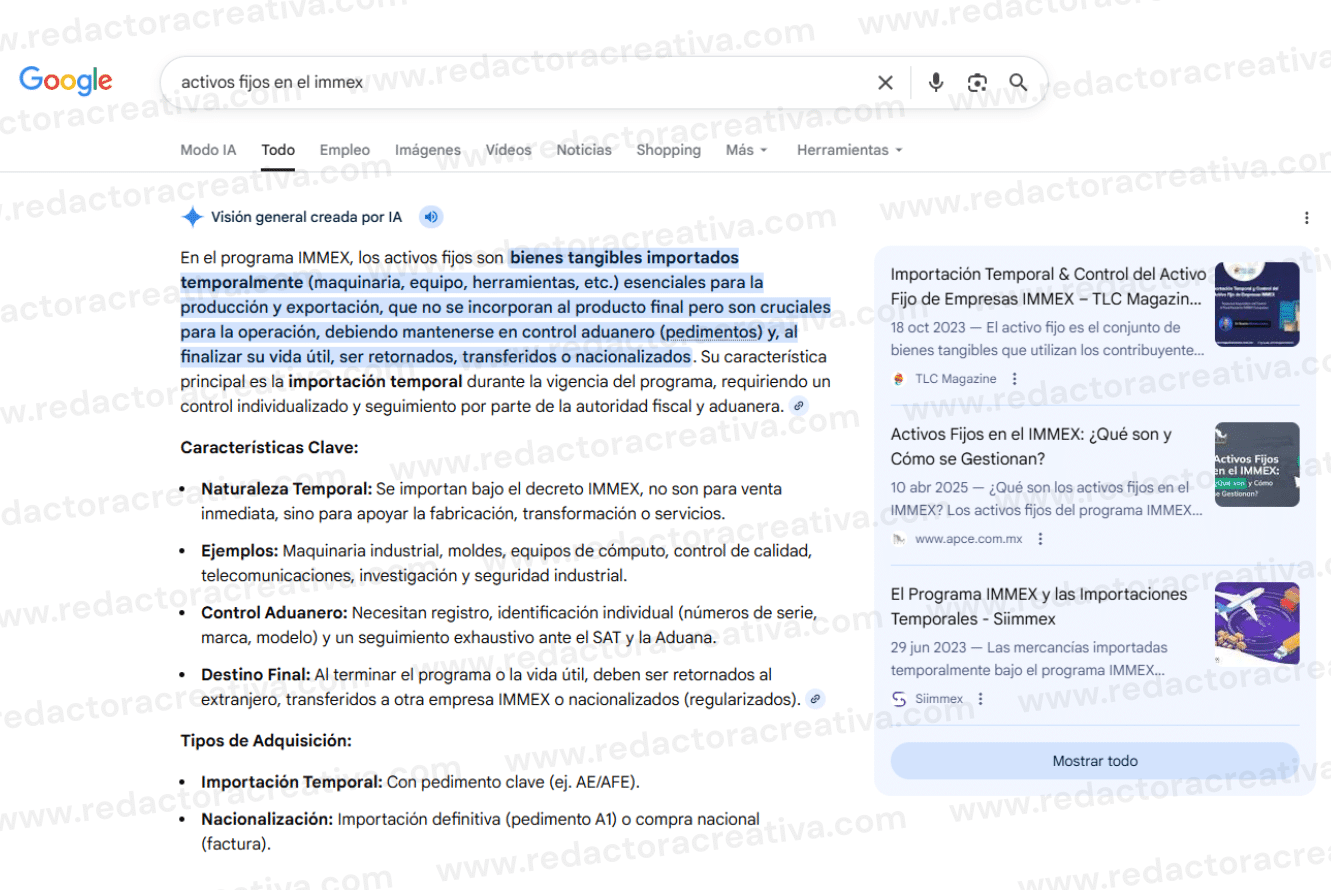Select the TLC Magazine favicon
1331x890 pixels.
pyautogui.click(x=899, y=379)
